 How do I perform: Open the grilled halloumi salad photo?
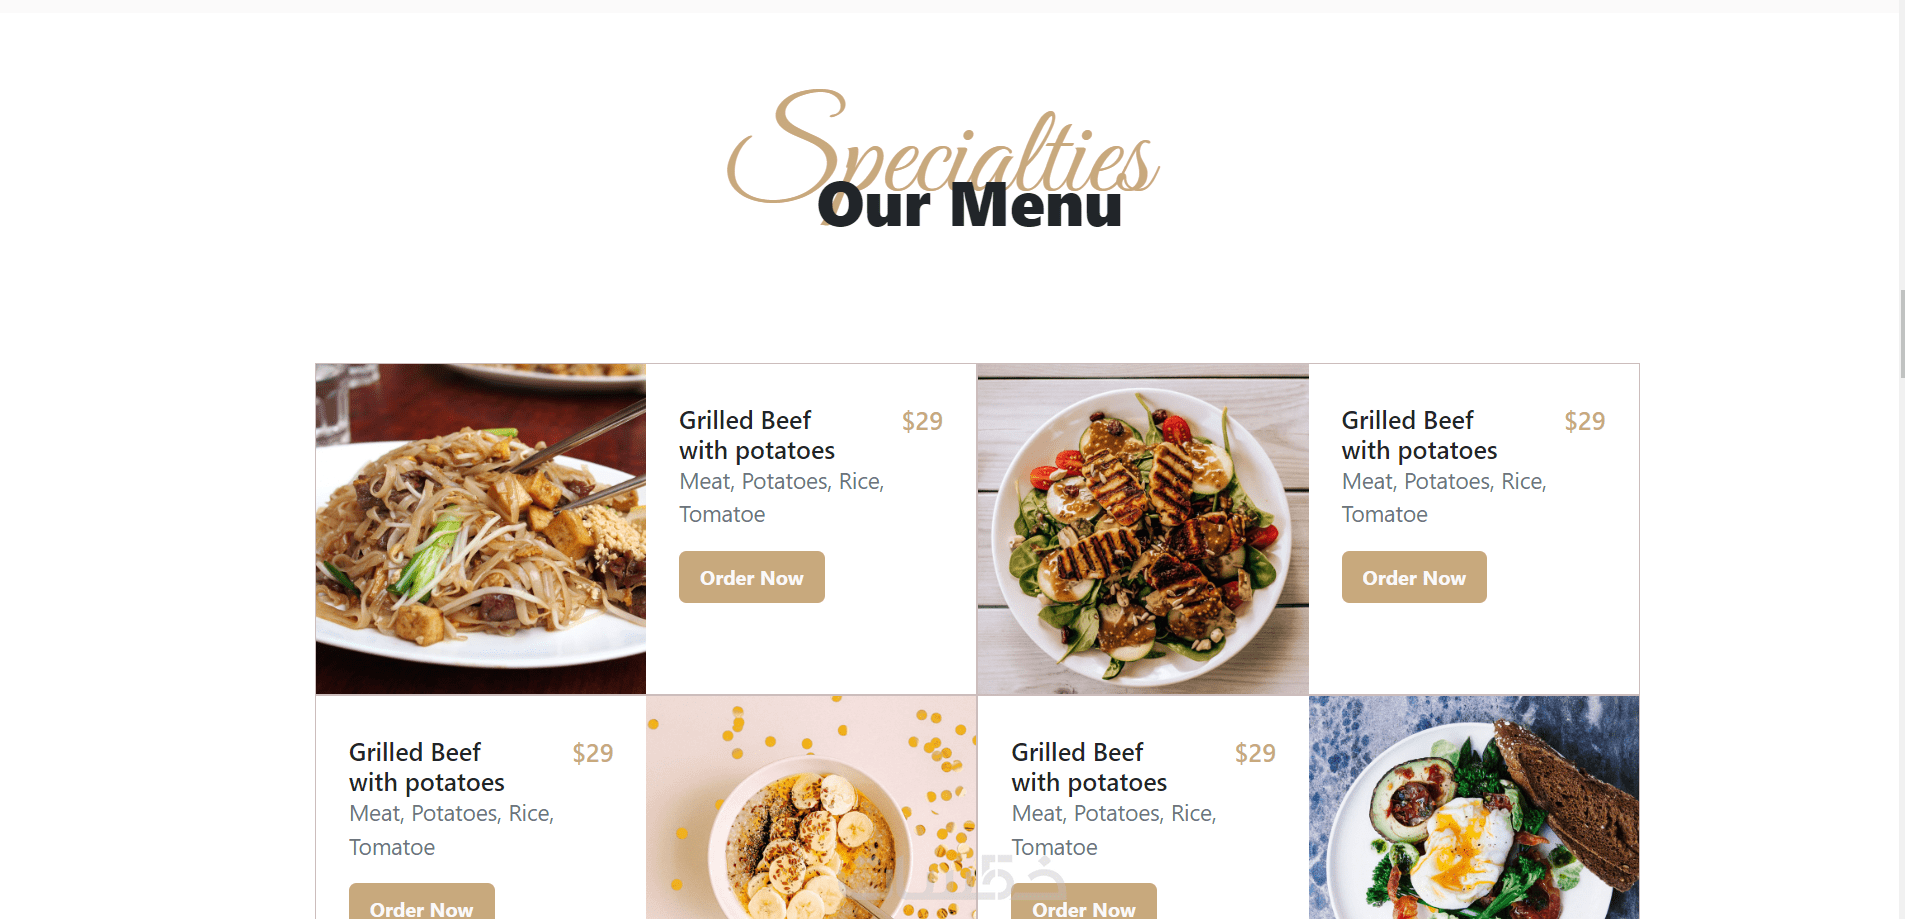tap(1143, 529)
